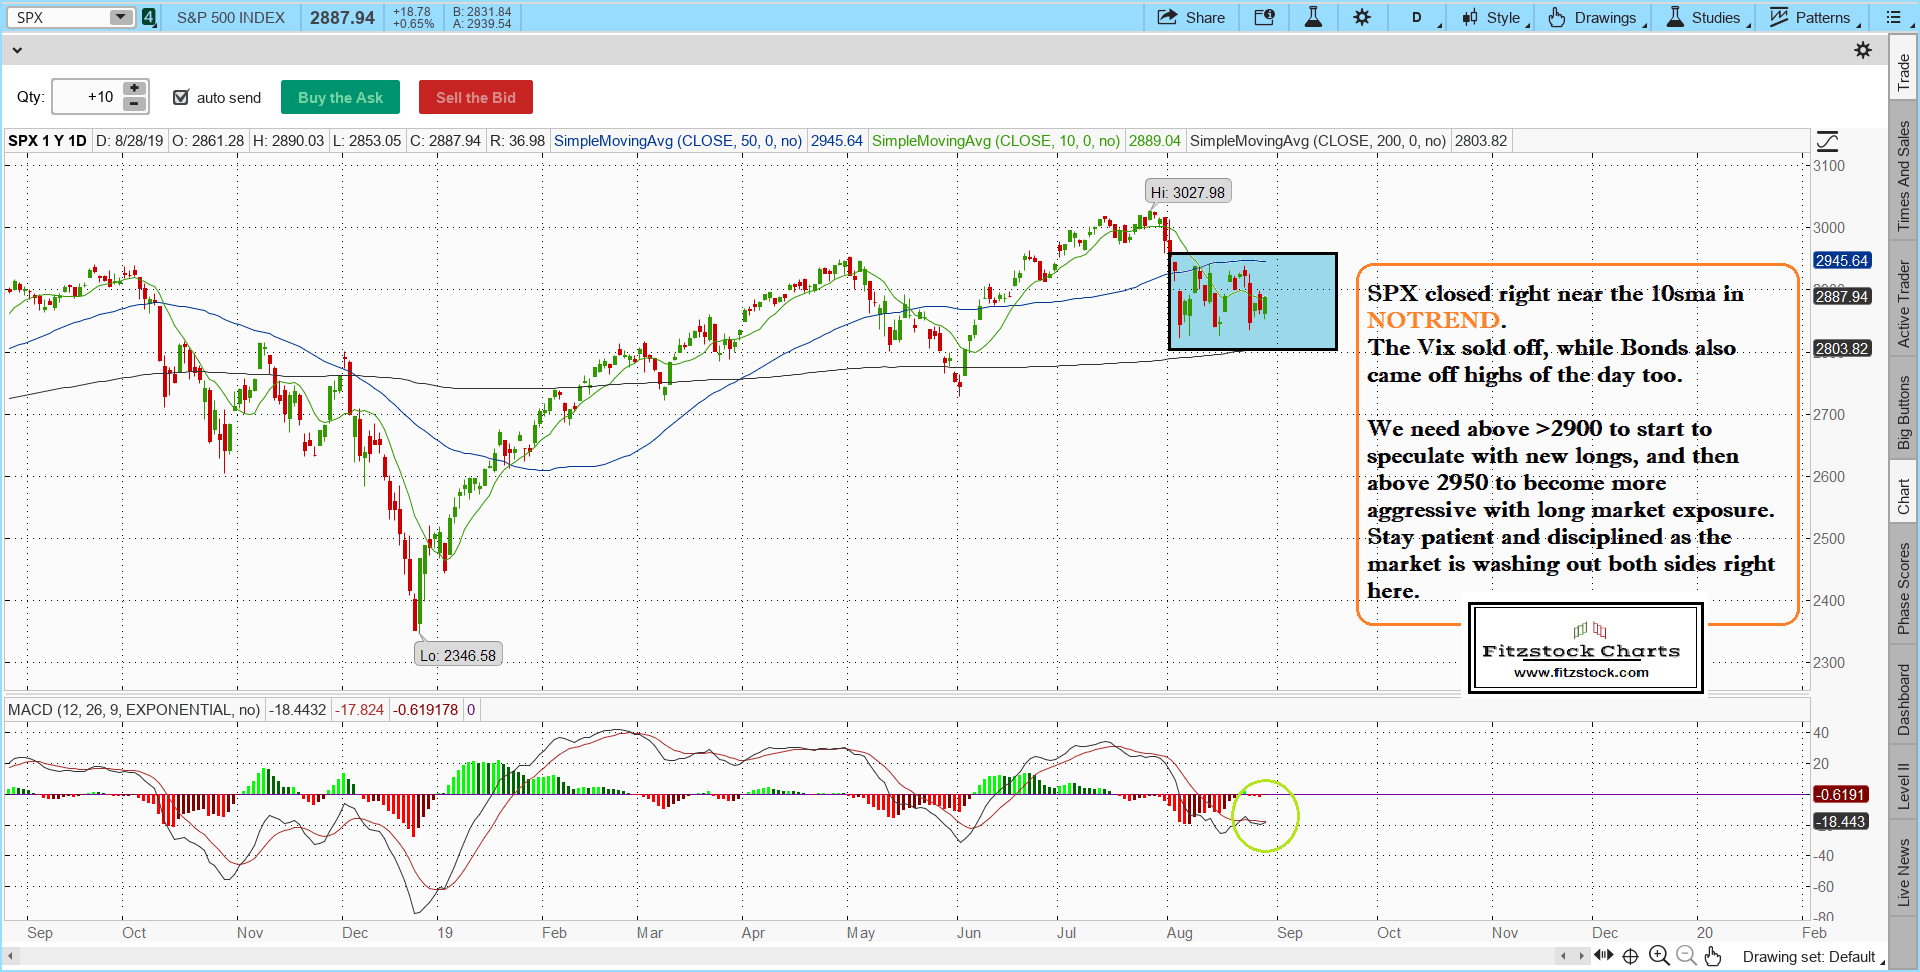Click the green color link indicator

point(149,17)
